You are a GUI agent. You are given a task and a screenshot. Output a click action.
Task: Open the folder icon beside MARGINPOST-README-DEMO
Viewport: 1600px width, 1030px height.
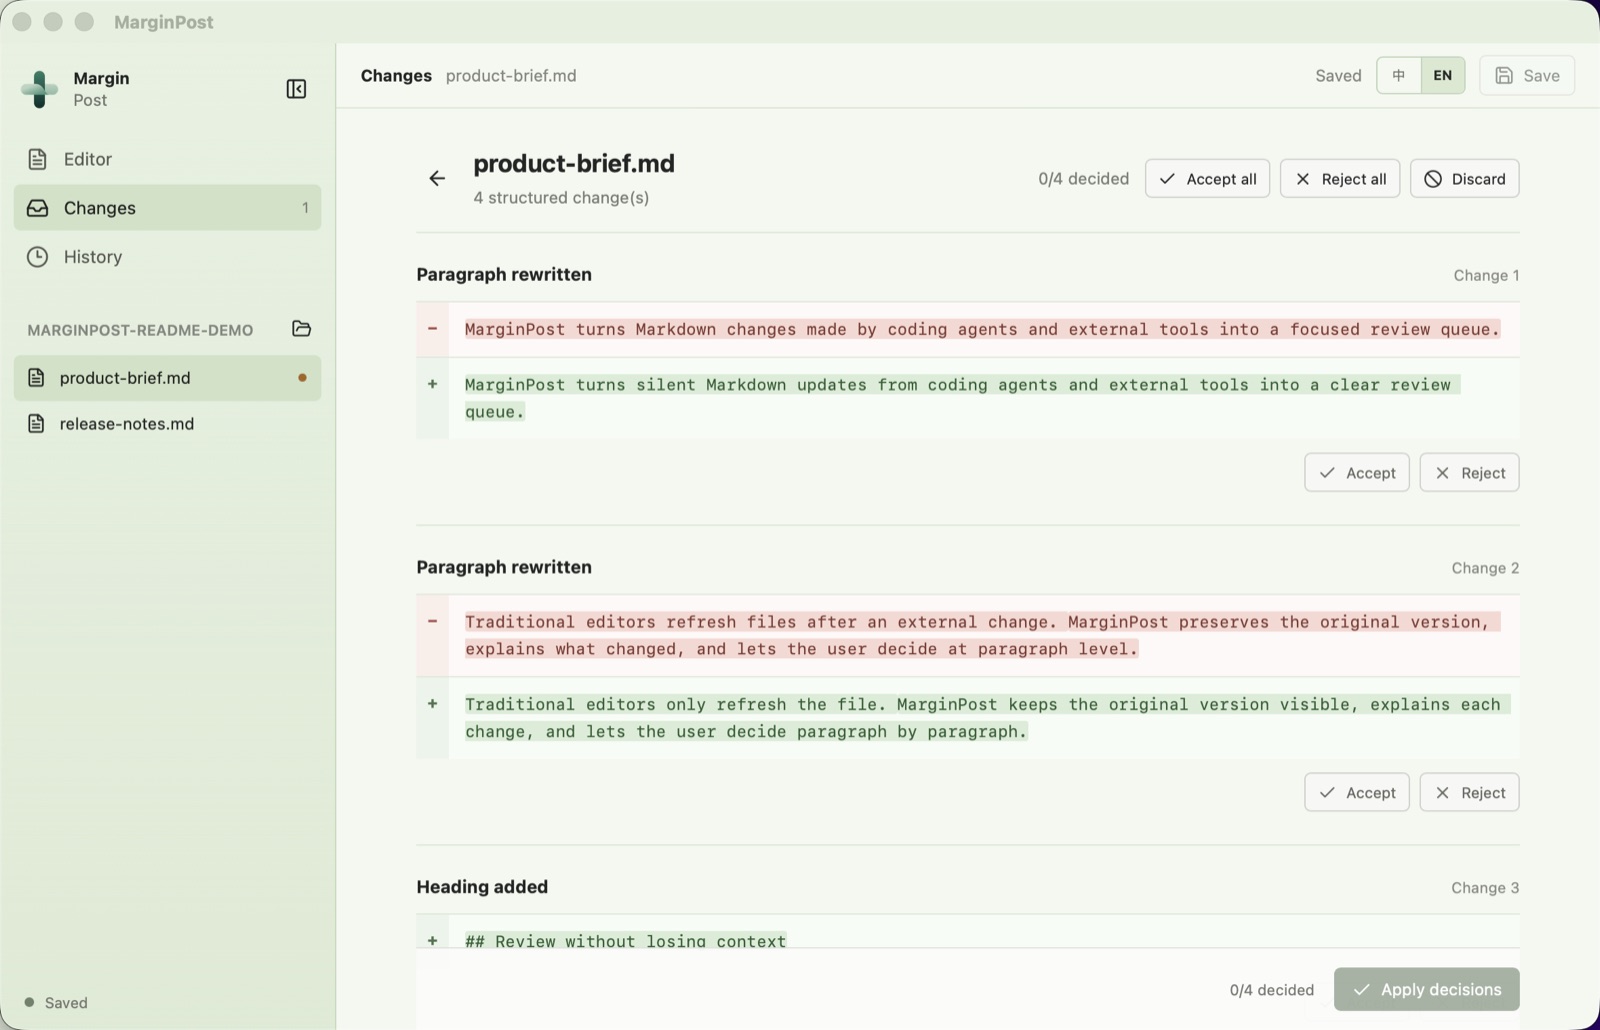tap(301, 329)
